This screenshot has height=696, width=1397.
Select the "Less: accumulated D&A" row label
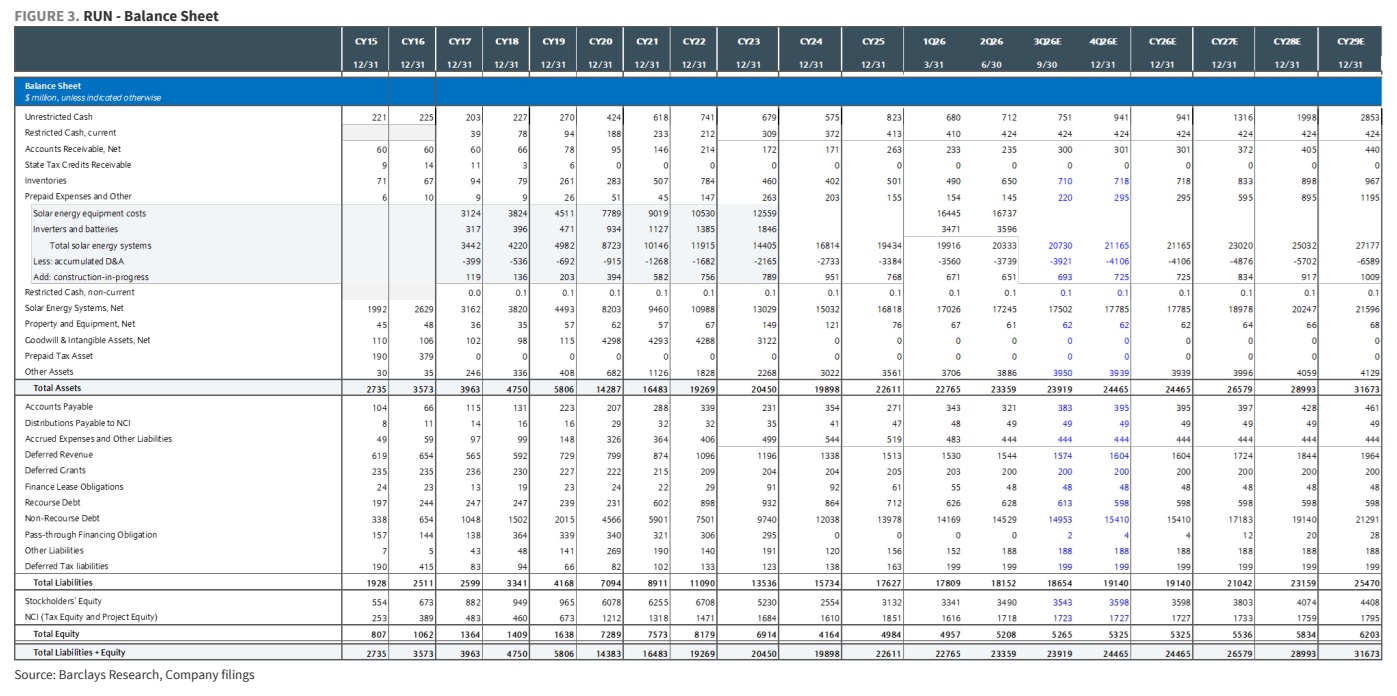click(x=78, y=261)
